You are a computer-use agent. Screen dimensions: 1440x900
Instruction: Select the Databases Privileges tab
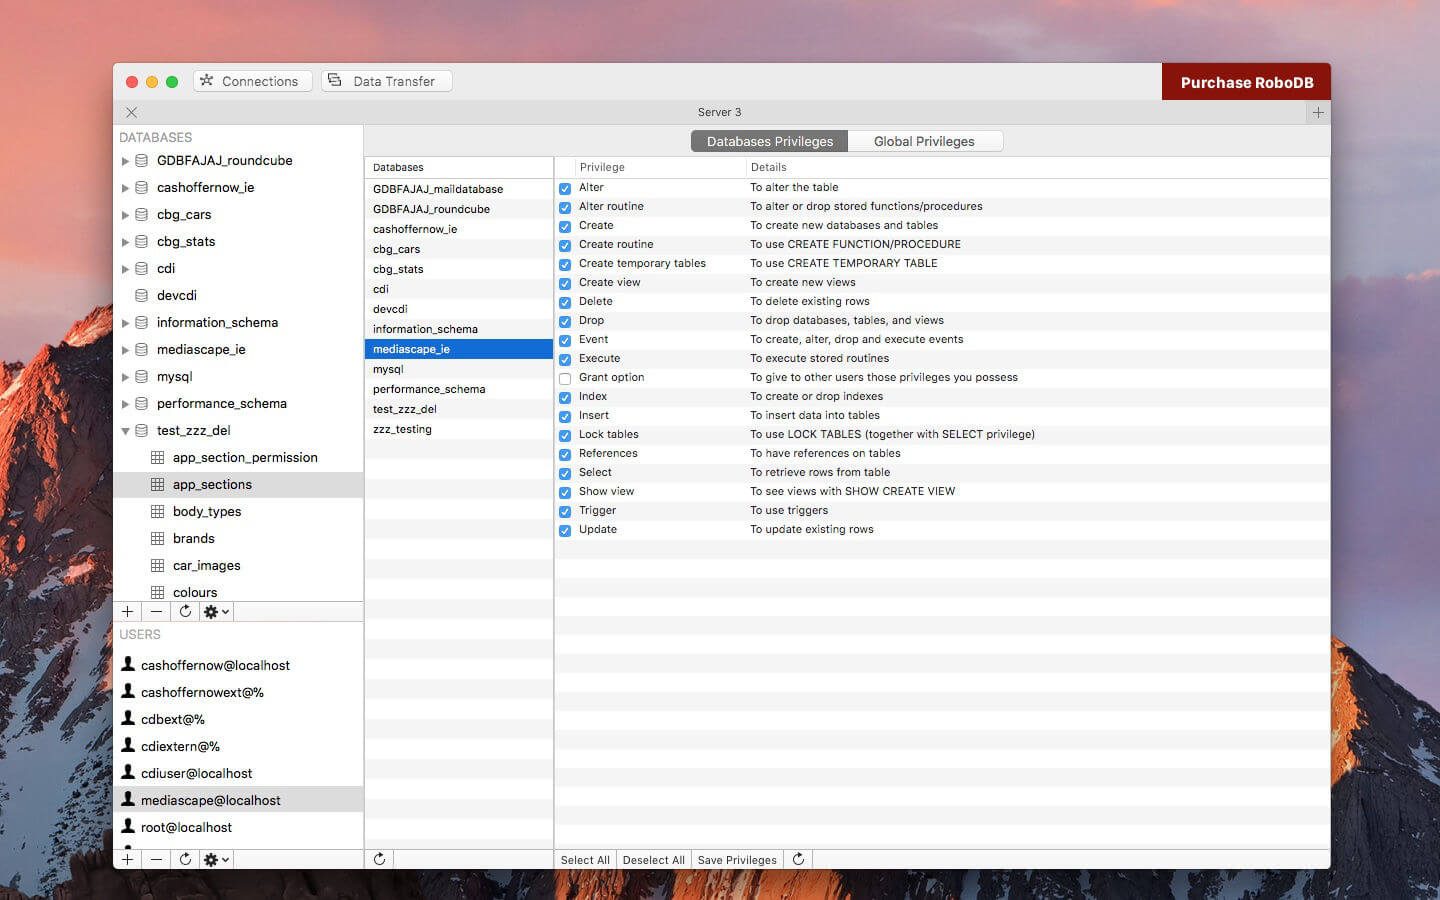[769, 141]
